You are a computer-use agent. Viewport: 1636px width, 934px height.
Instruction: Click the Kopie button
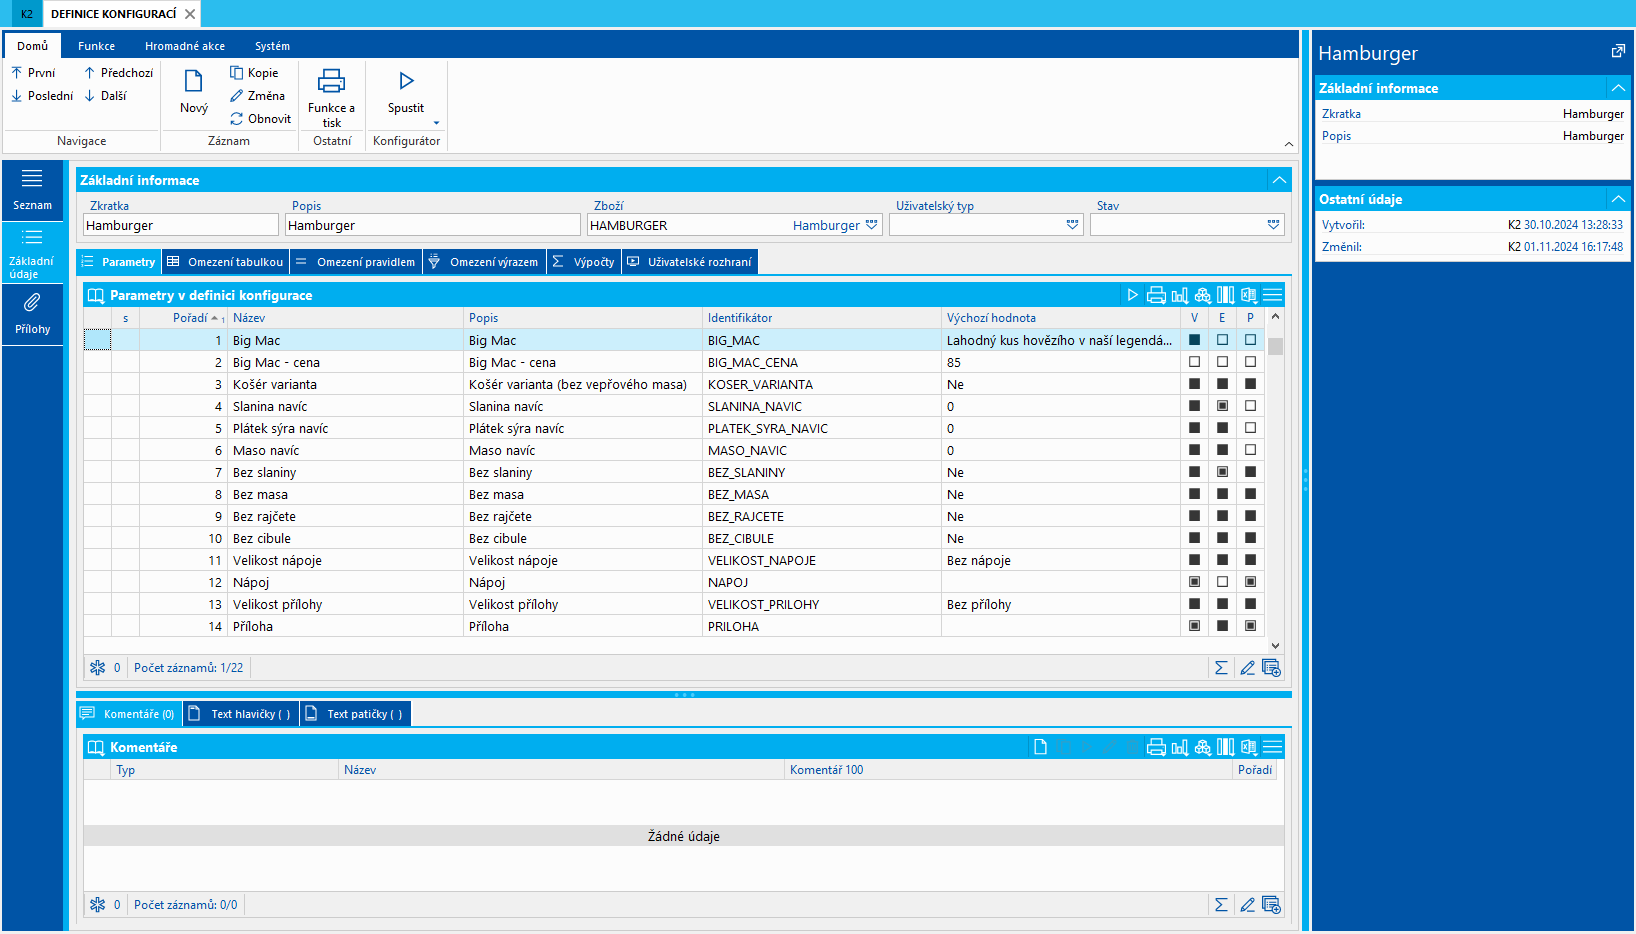click(x=254, y=73)
